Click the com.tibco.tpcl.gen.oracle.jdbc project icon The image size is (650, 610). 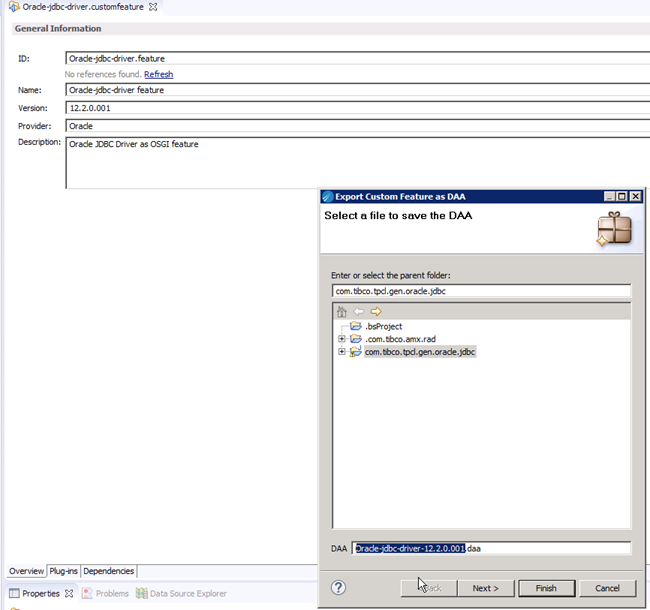pos(355,352)
